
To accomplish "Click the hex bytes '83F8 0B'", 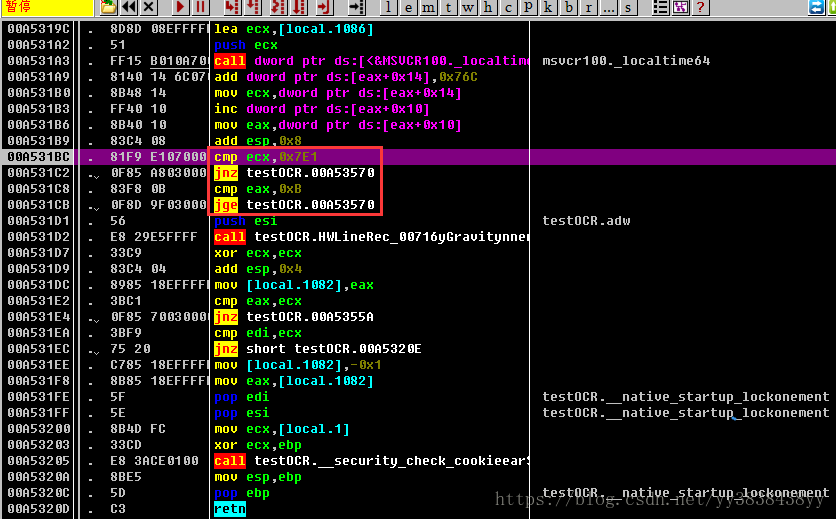I will 138,189.
